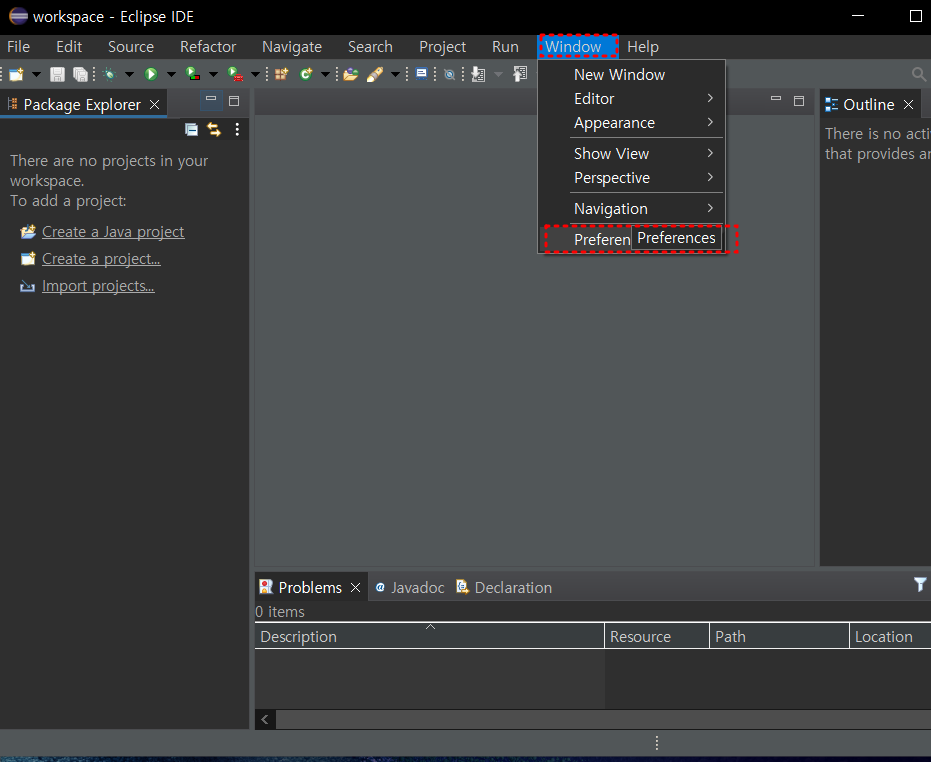Click the Previous Annotation toolbar icon

(x=520, y=74)
